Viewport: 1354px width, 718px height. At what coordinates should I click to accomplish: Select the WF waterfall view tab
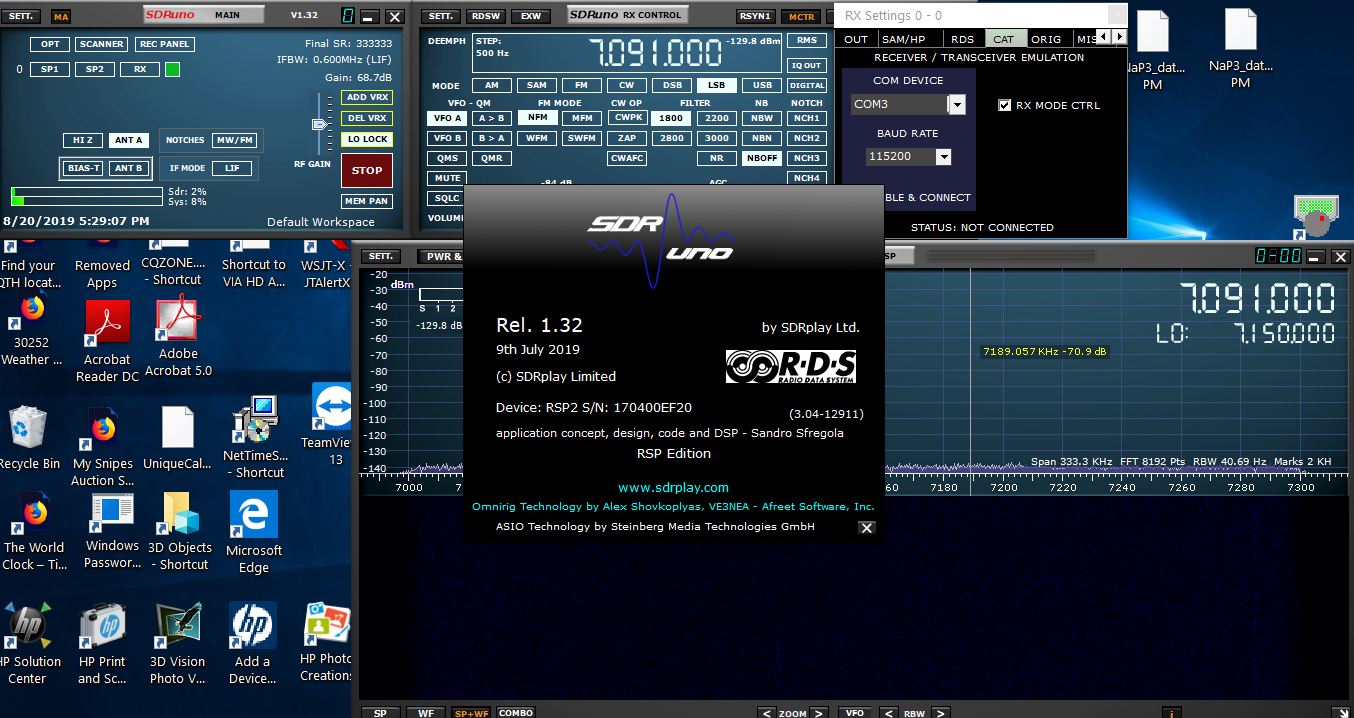[425, 713]
